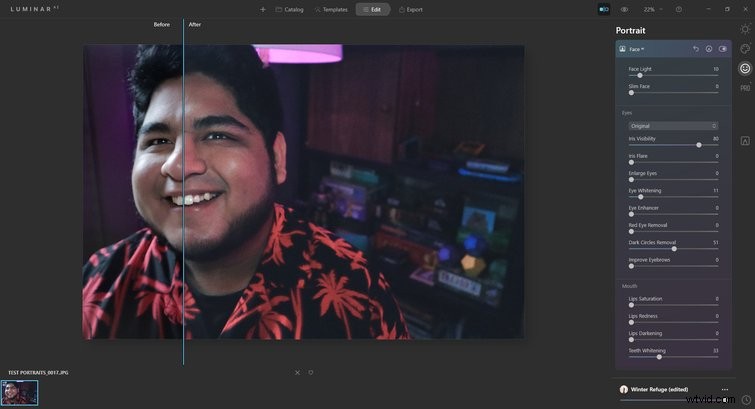Open the Essentials tools sun icon

745,29
